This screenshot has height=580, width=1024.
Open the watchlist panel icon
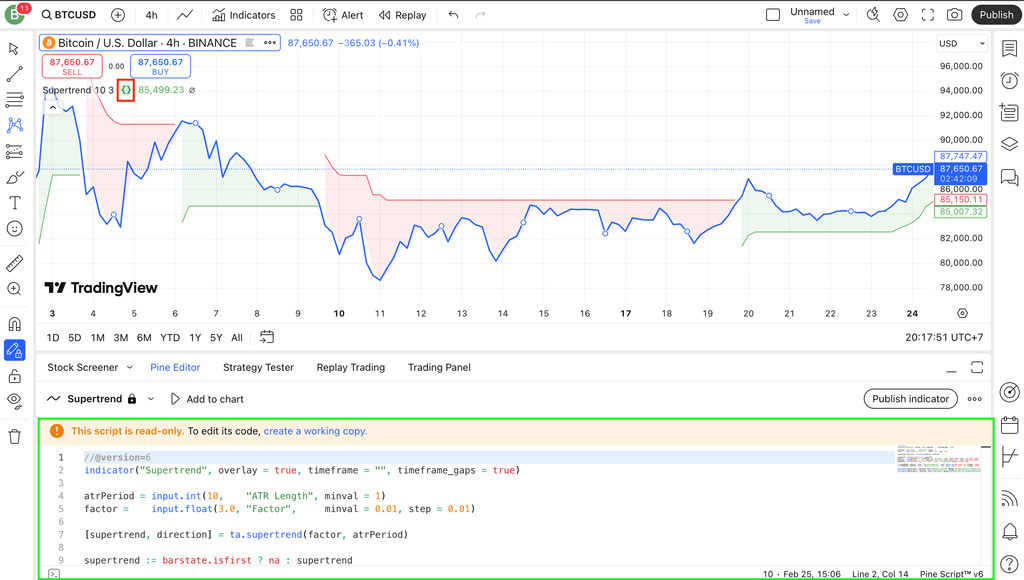coord(1009,49)
